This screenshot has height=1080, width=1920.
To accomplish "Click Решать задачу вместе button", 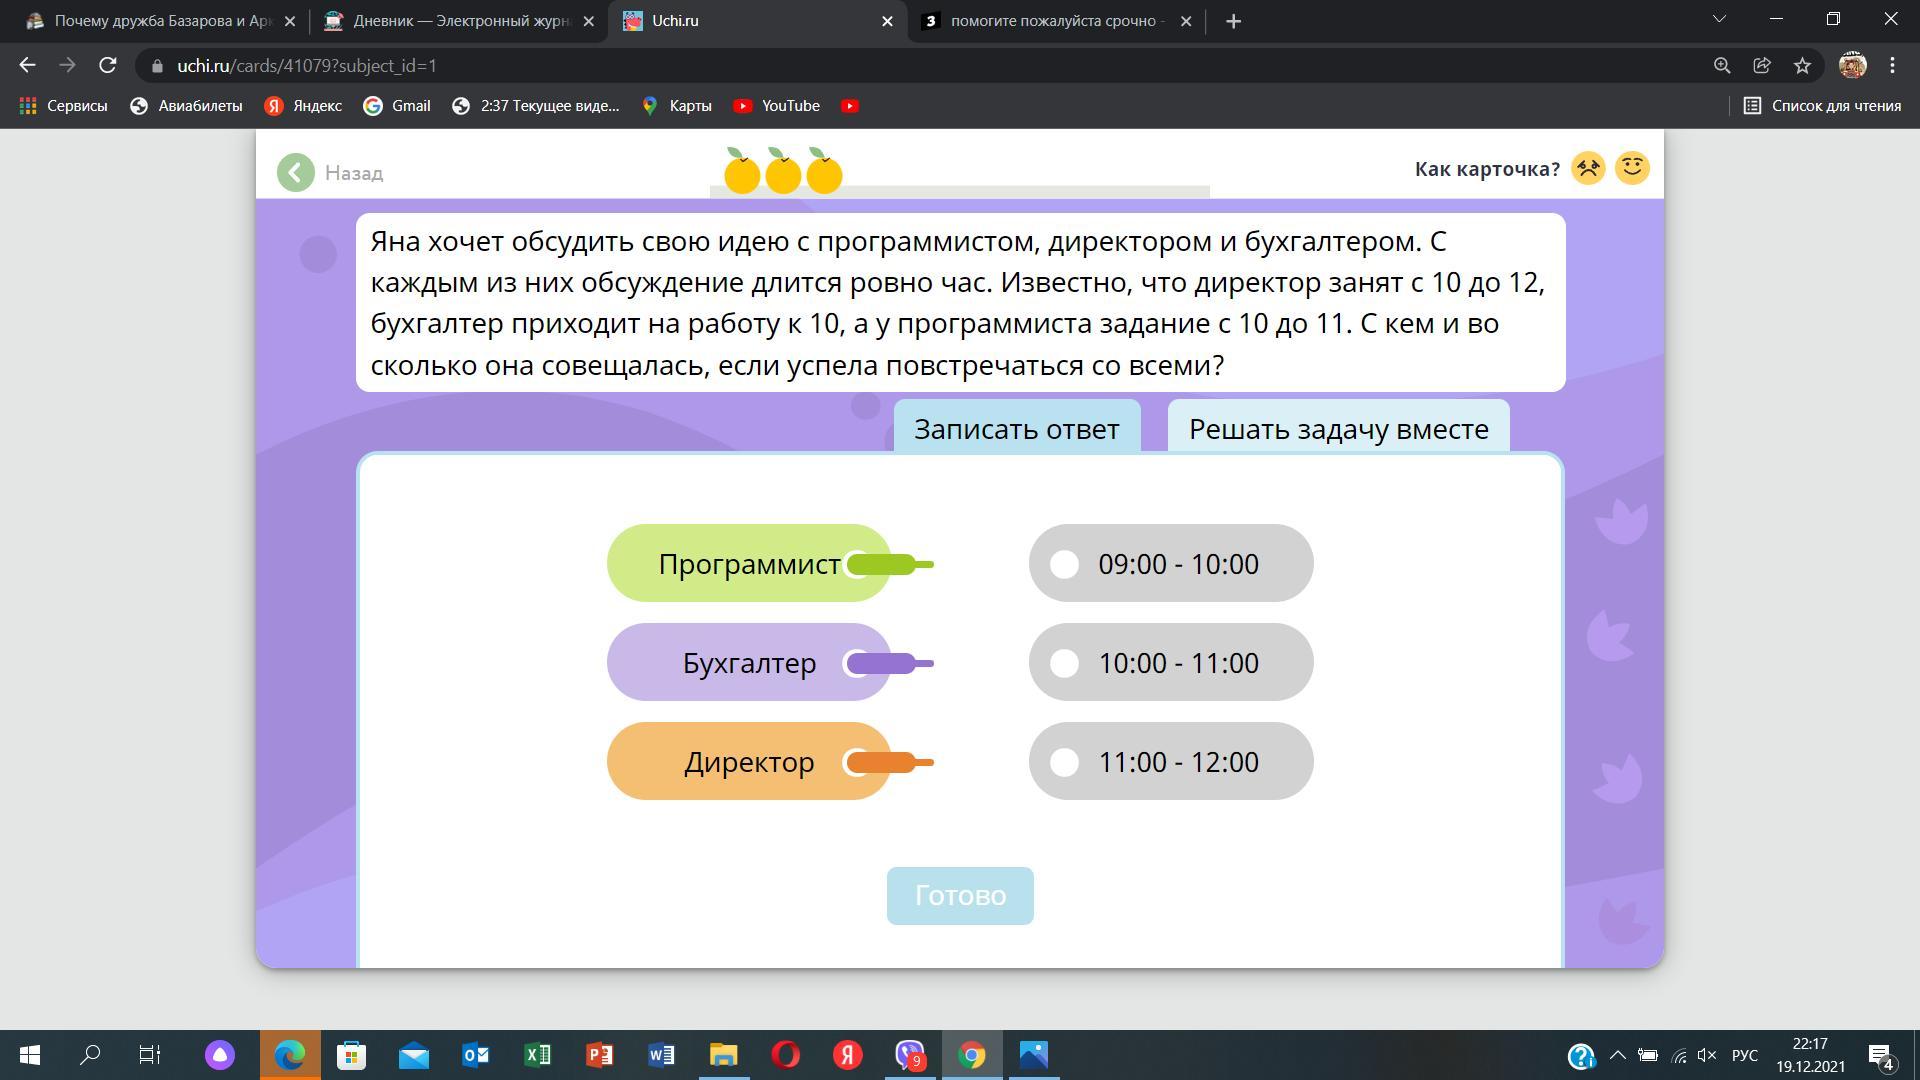I will click(x=1338, y=429).
